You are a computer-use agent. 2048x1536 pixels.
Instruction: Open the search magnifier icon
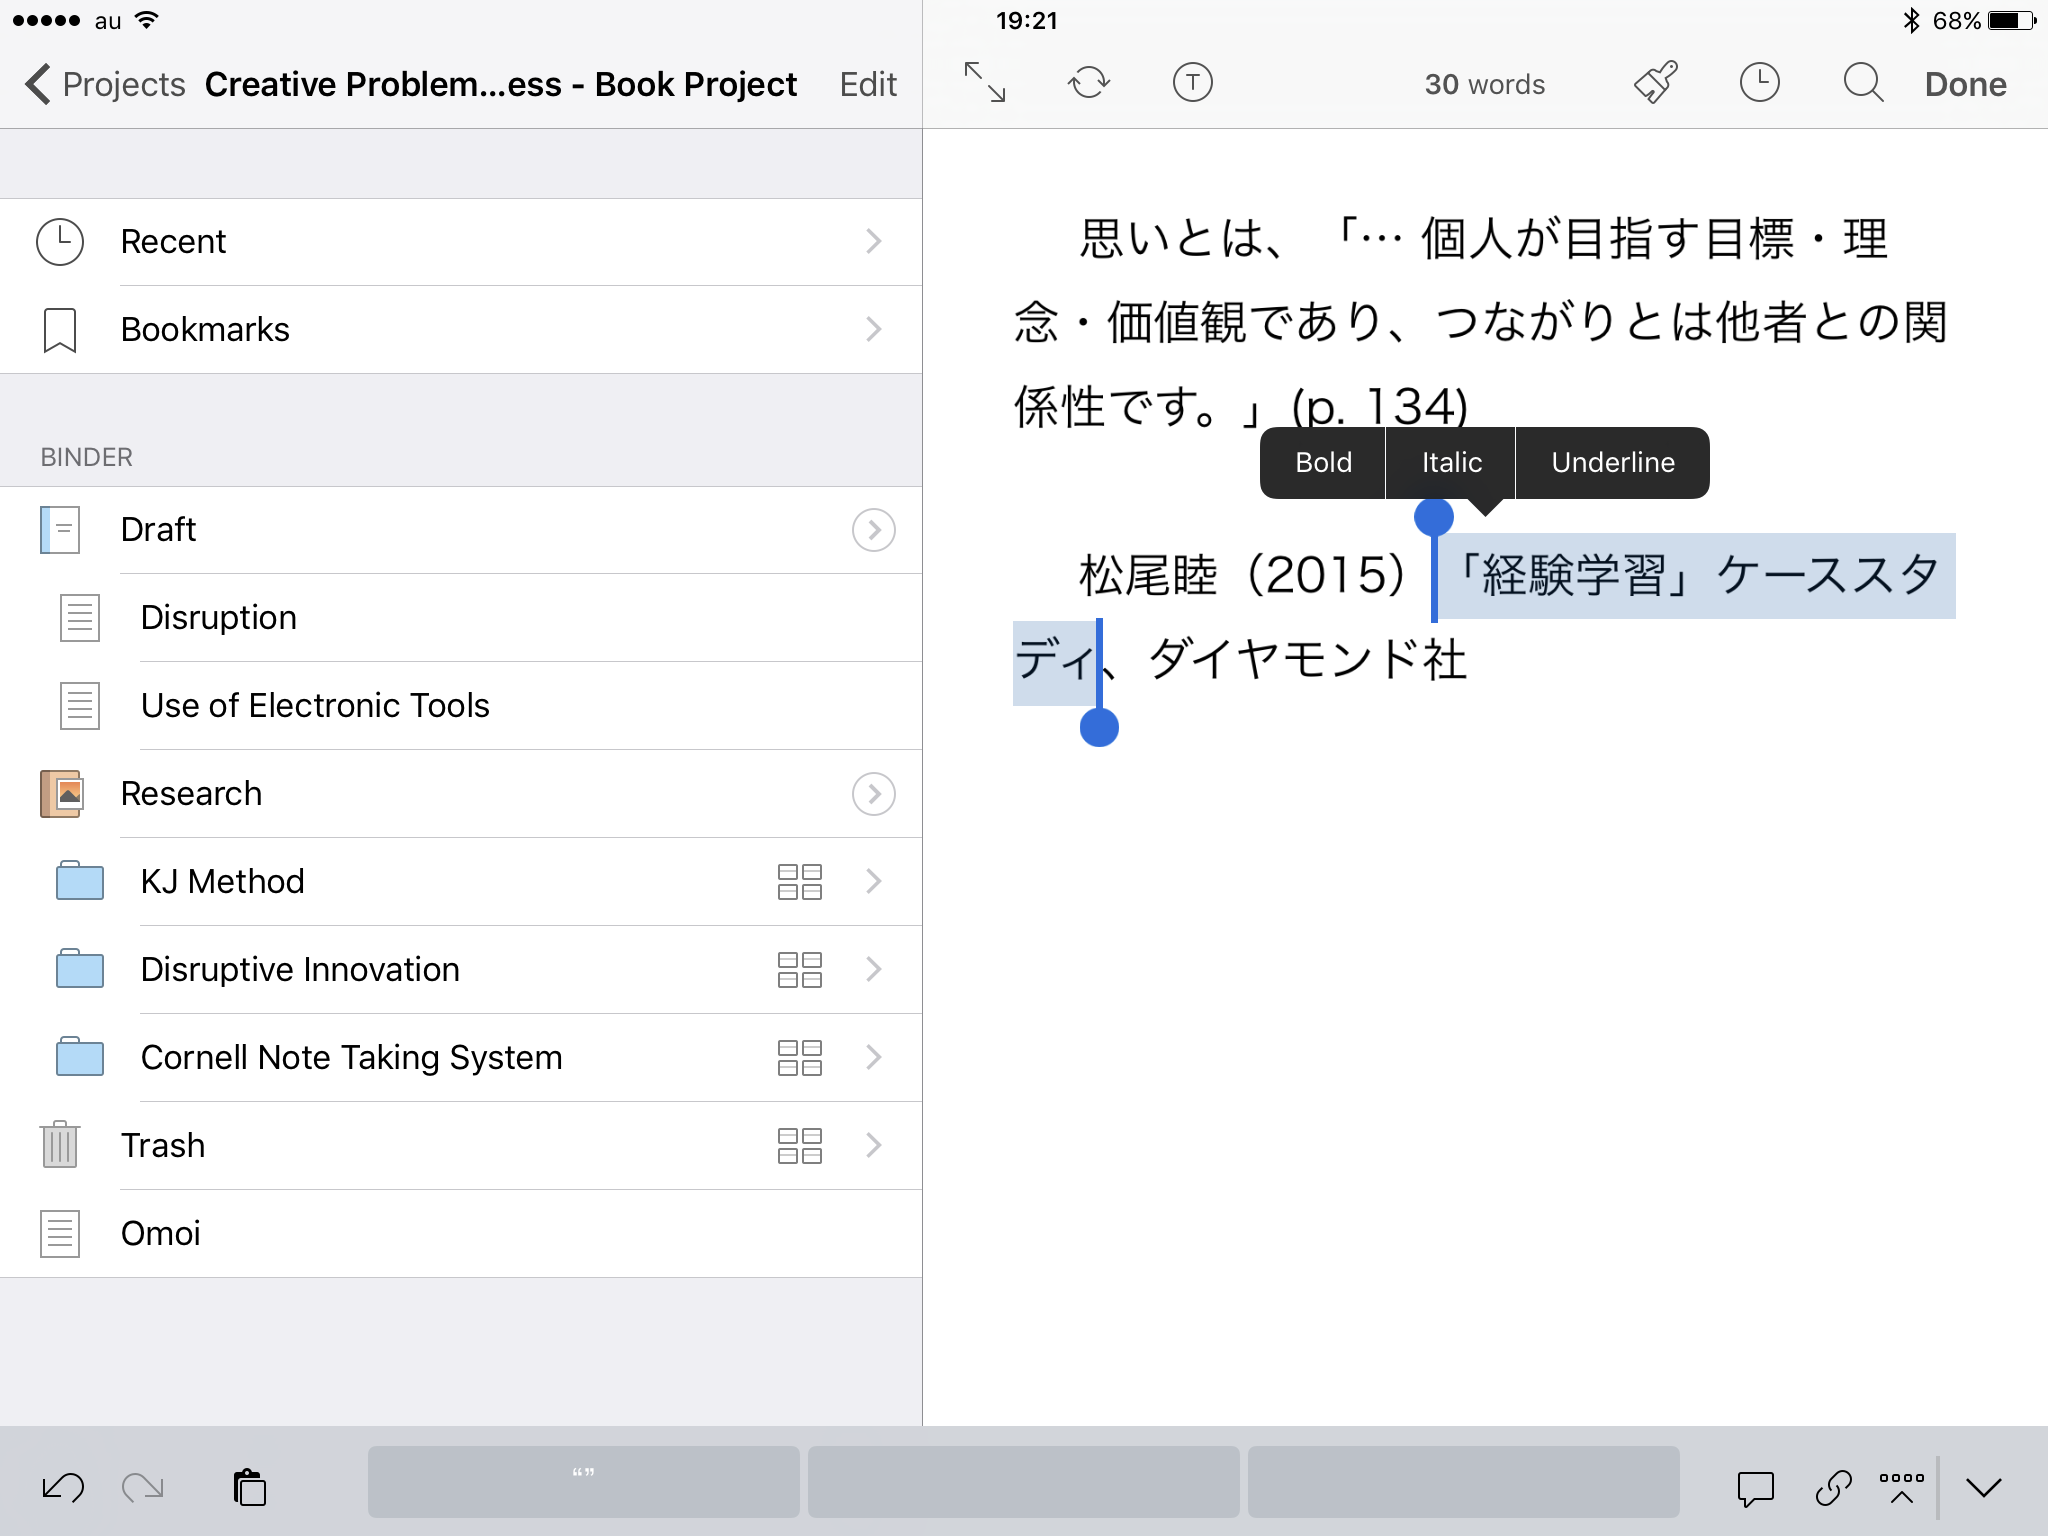[1863, 83]
